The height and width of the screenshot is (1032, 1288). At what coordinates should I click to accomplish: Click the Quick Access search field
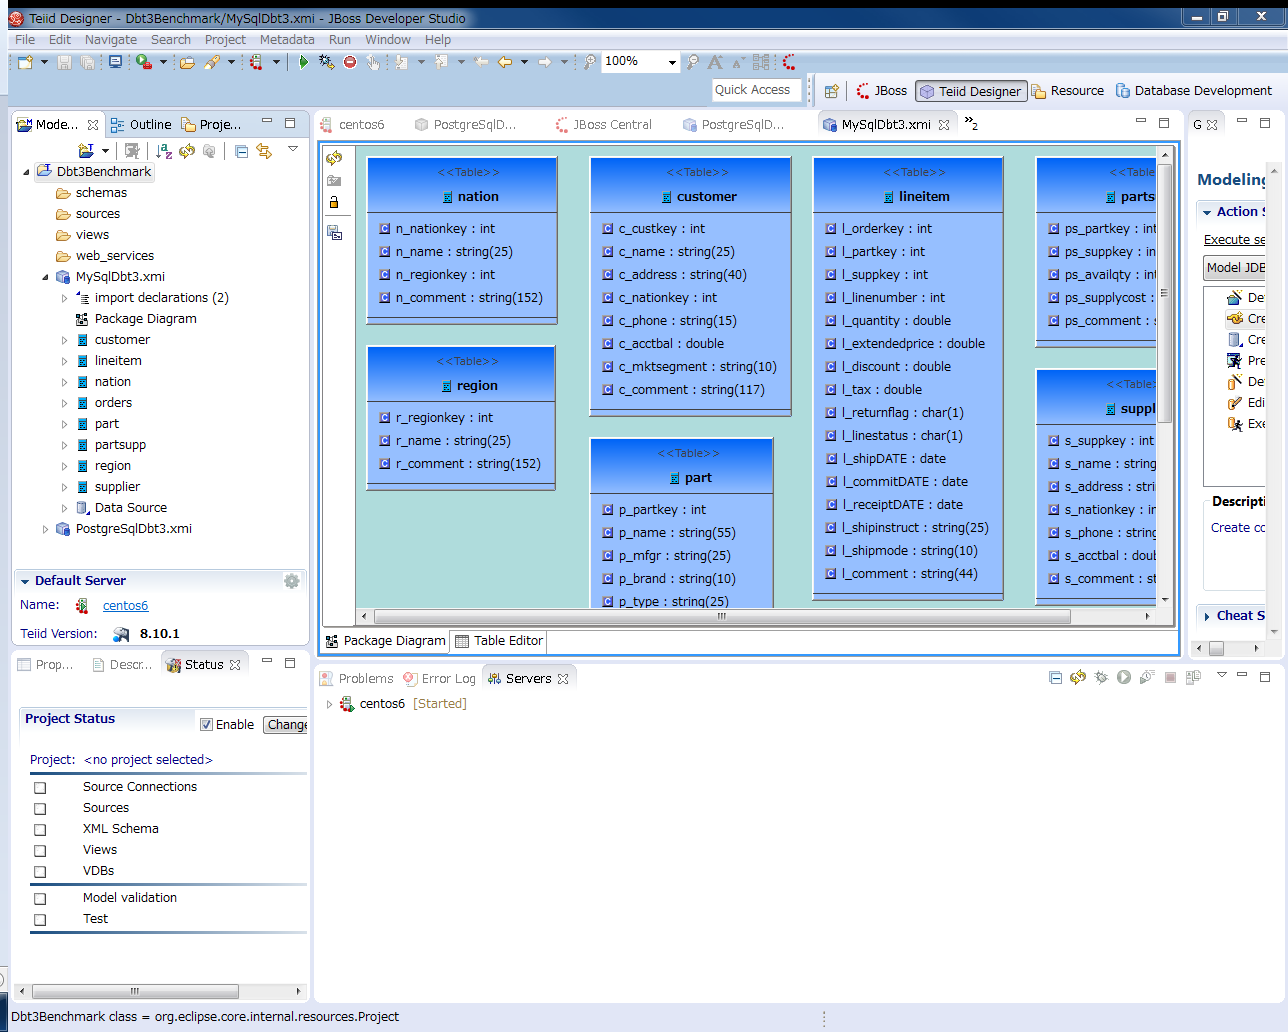click(x=757, y=90)
